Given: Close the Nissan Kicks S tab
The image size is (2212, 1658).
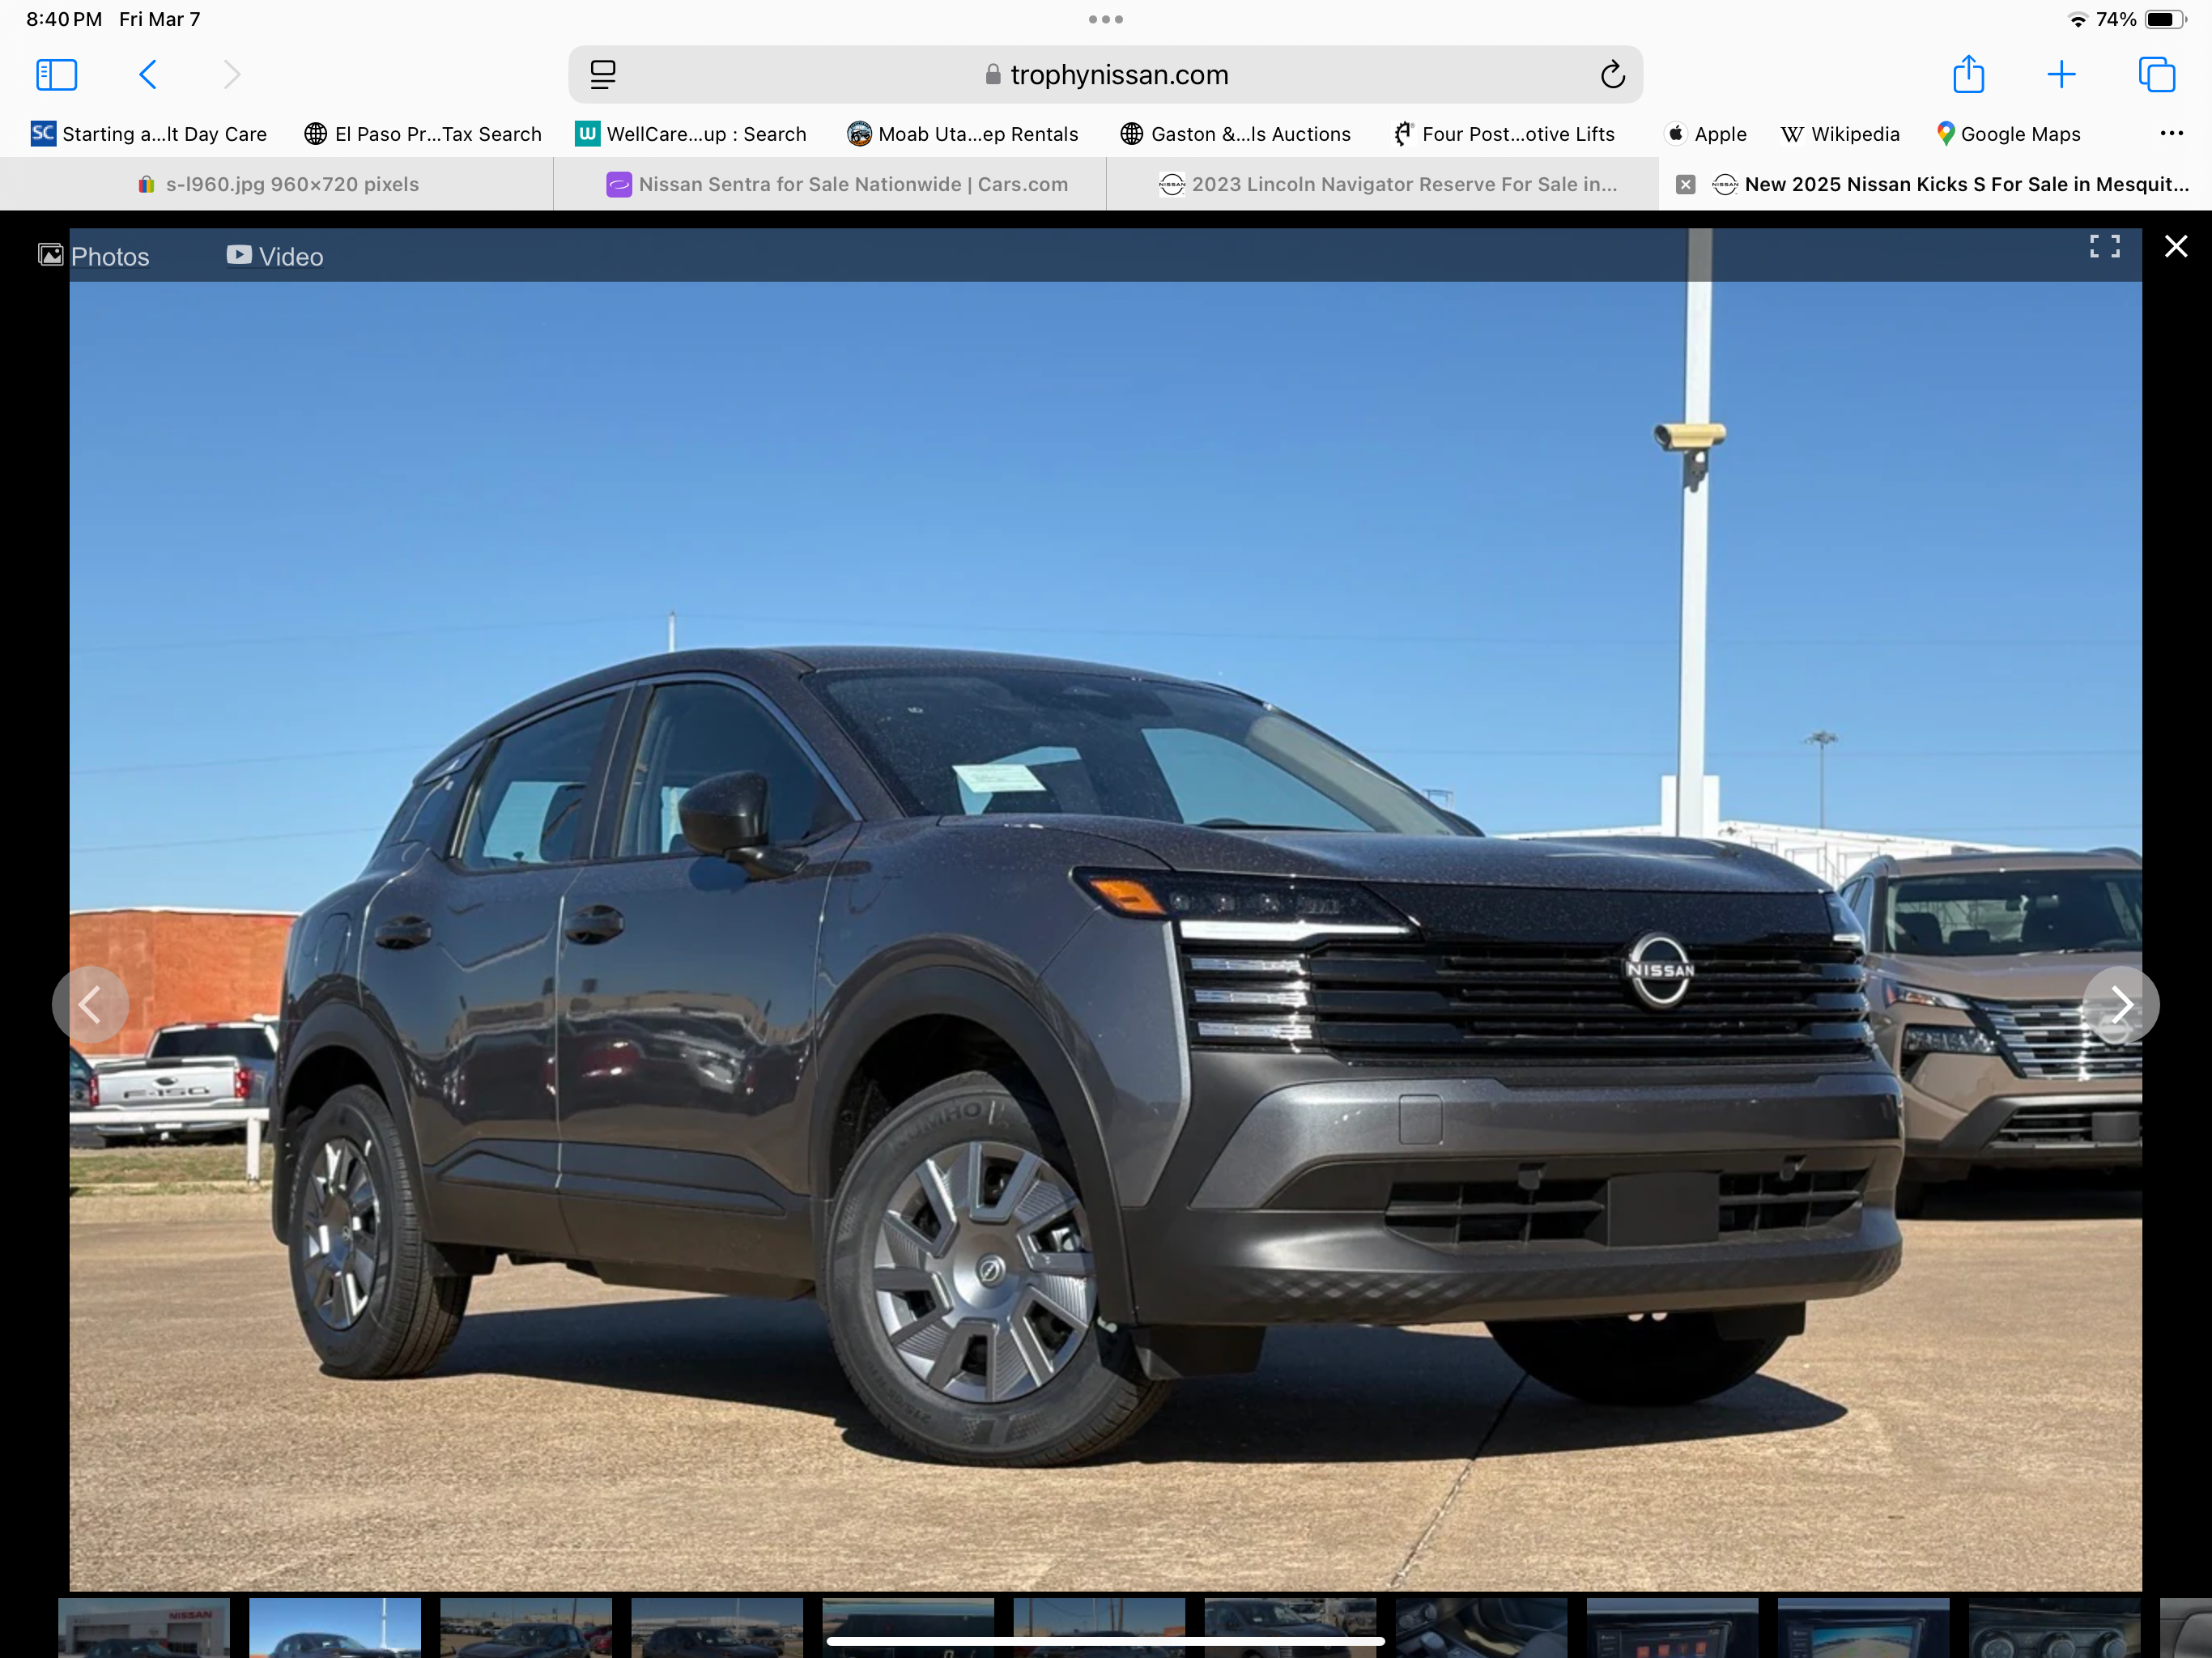Looking at the screenshot, I should [x=1685, y=184].
